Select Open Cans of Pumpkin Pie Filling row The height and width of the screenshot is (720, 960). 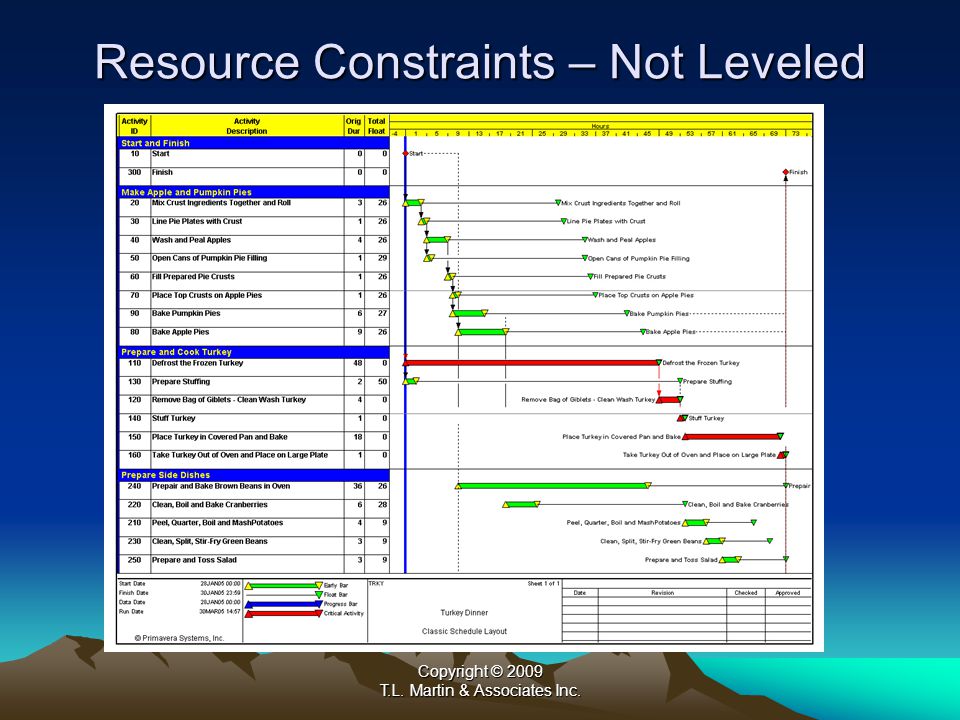pos(253,262)
